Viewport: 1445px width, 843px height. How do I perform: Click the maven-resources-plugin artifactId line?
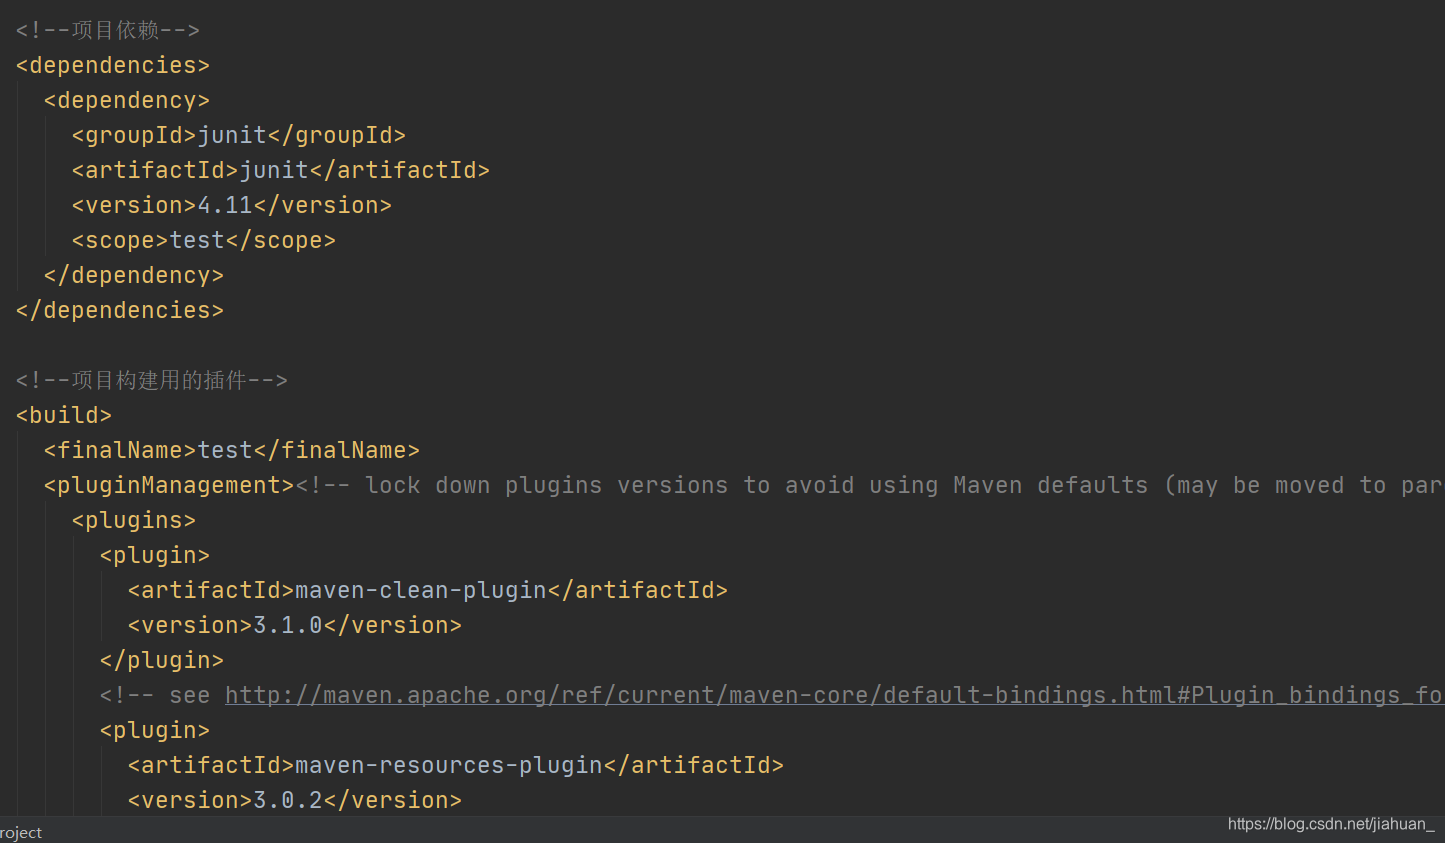click(456, 765)
